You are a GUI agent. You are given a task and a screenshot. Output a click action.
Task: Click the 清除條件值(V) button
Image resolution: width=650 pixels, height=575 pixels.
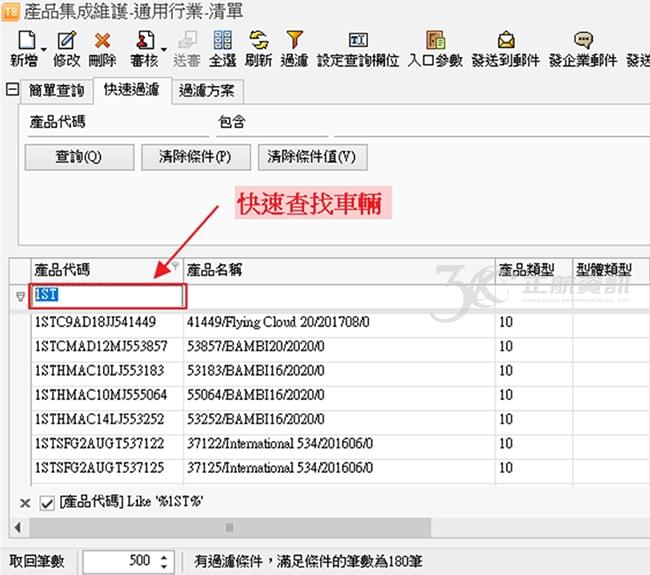[x=312, y=157]
